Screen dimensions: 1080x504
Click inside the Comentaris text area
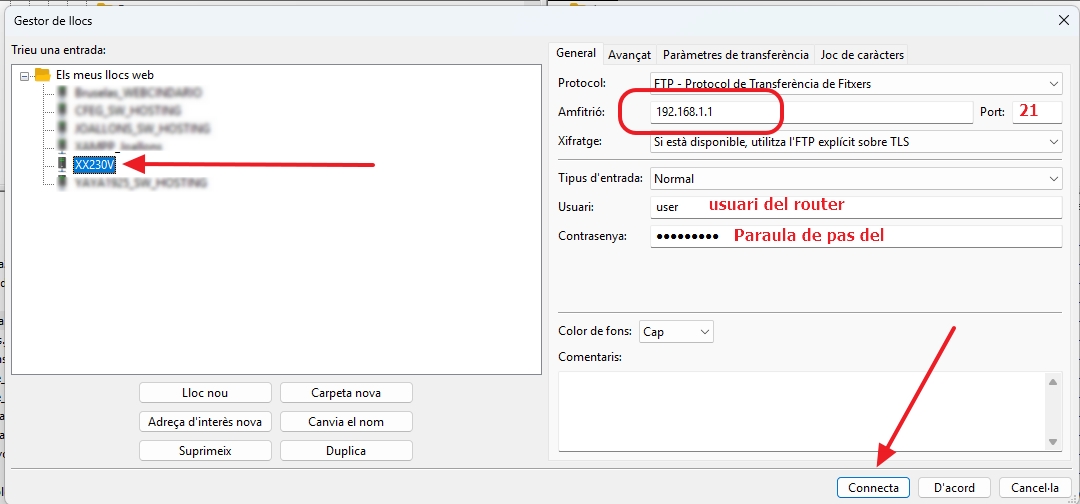tap(802, 411)
